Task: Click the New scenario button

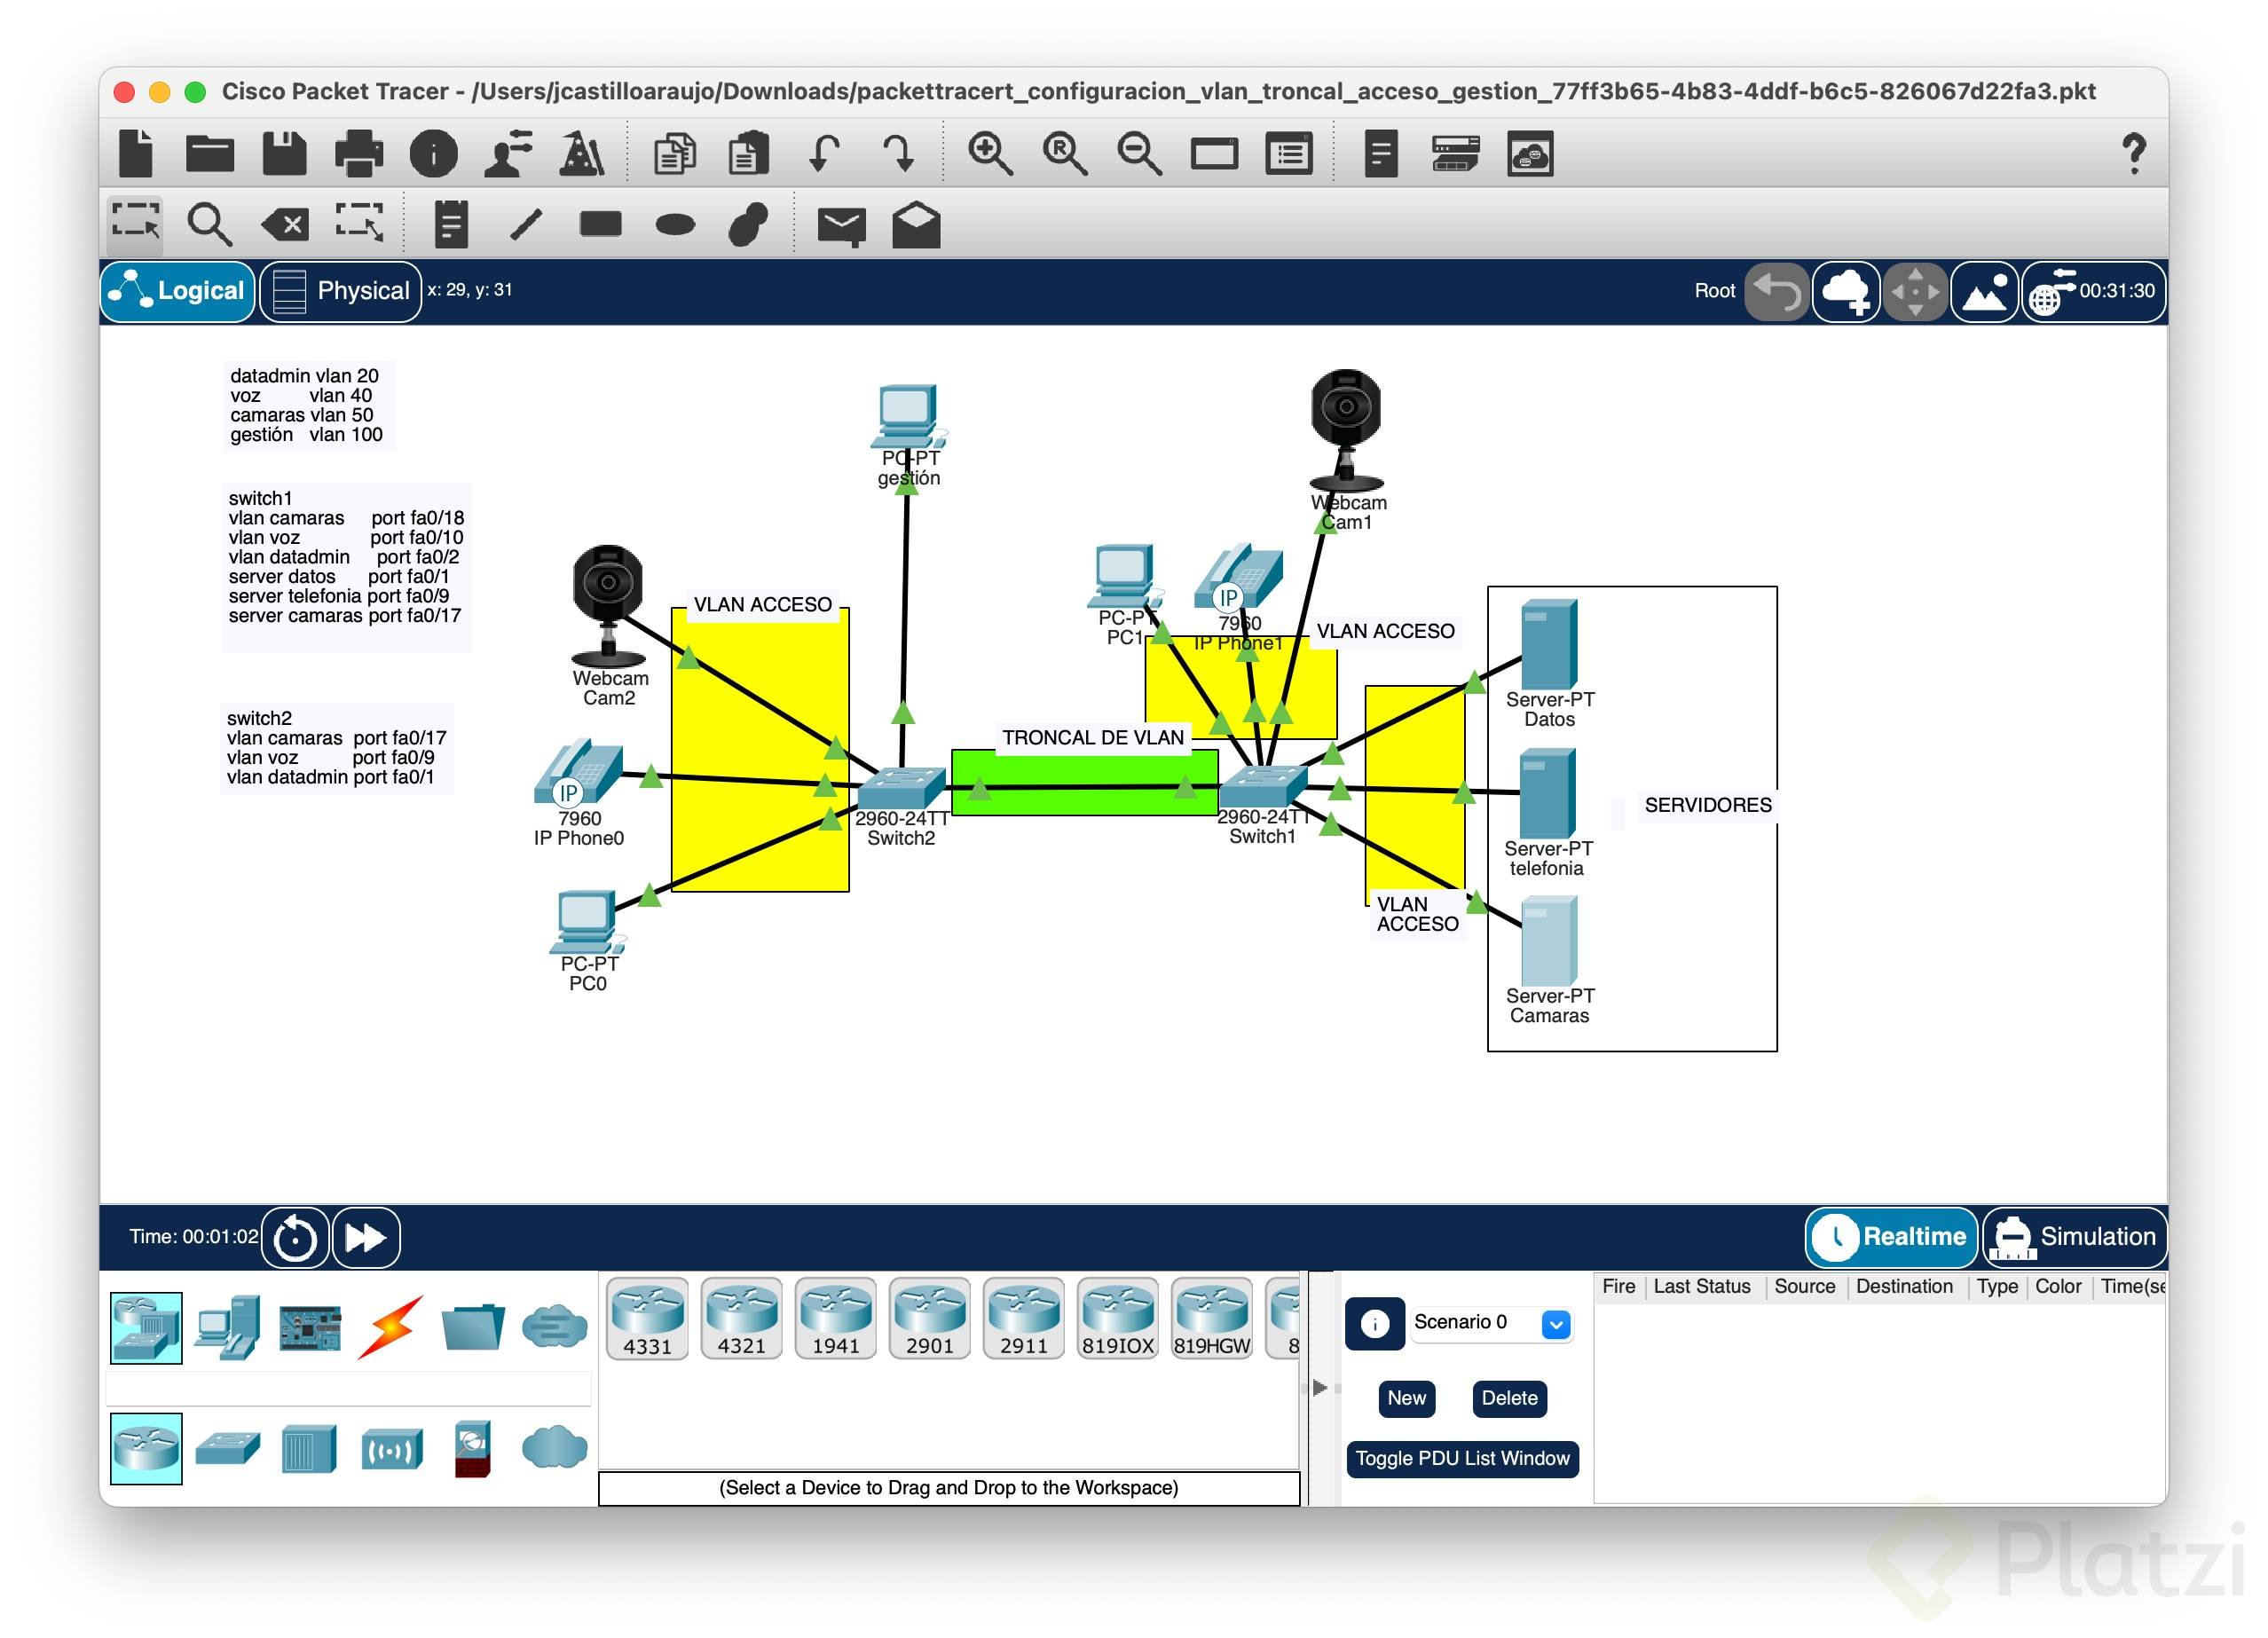Action: pos(1406,1398)
